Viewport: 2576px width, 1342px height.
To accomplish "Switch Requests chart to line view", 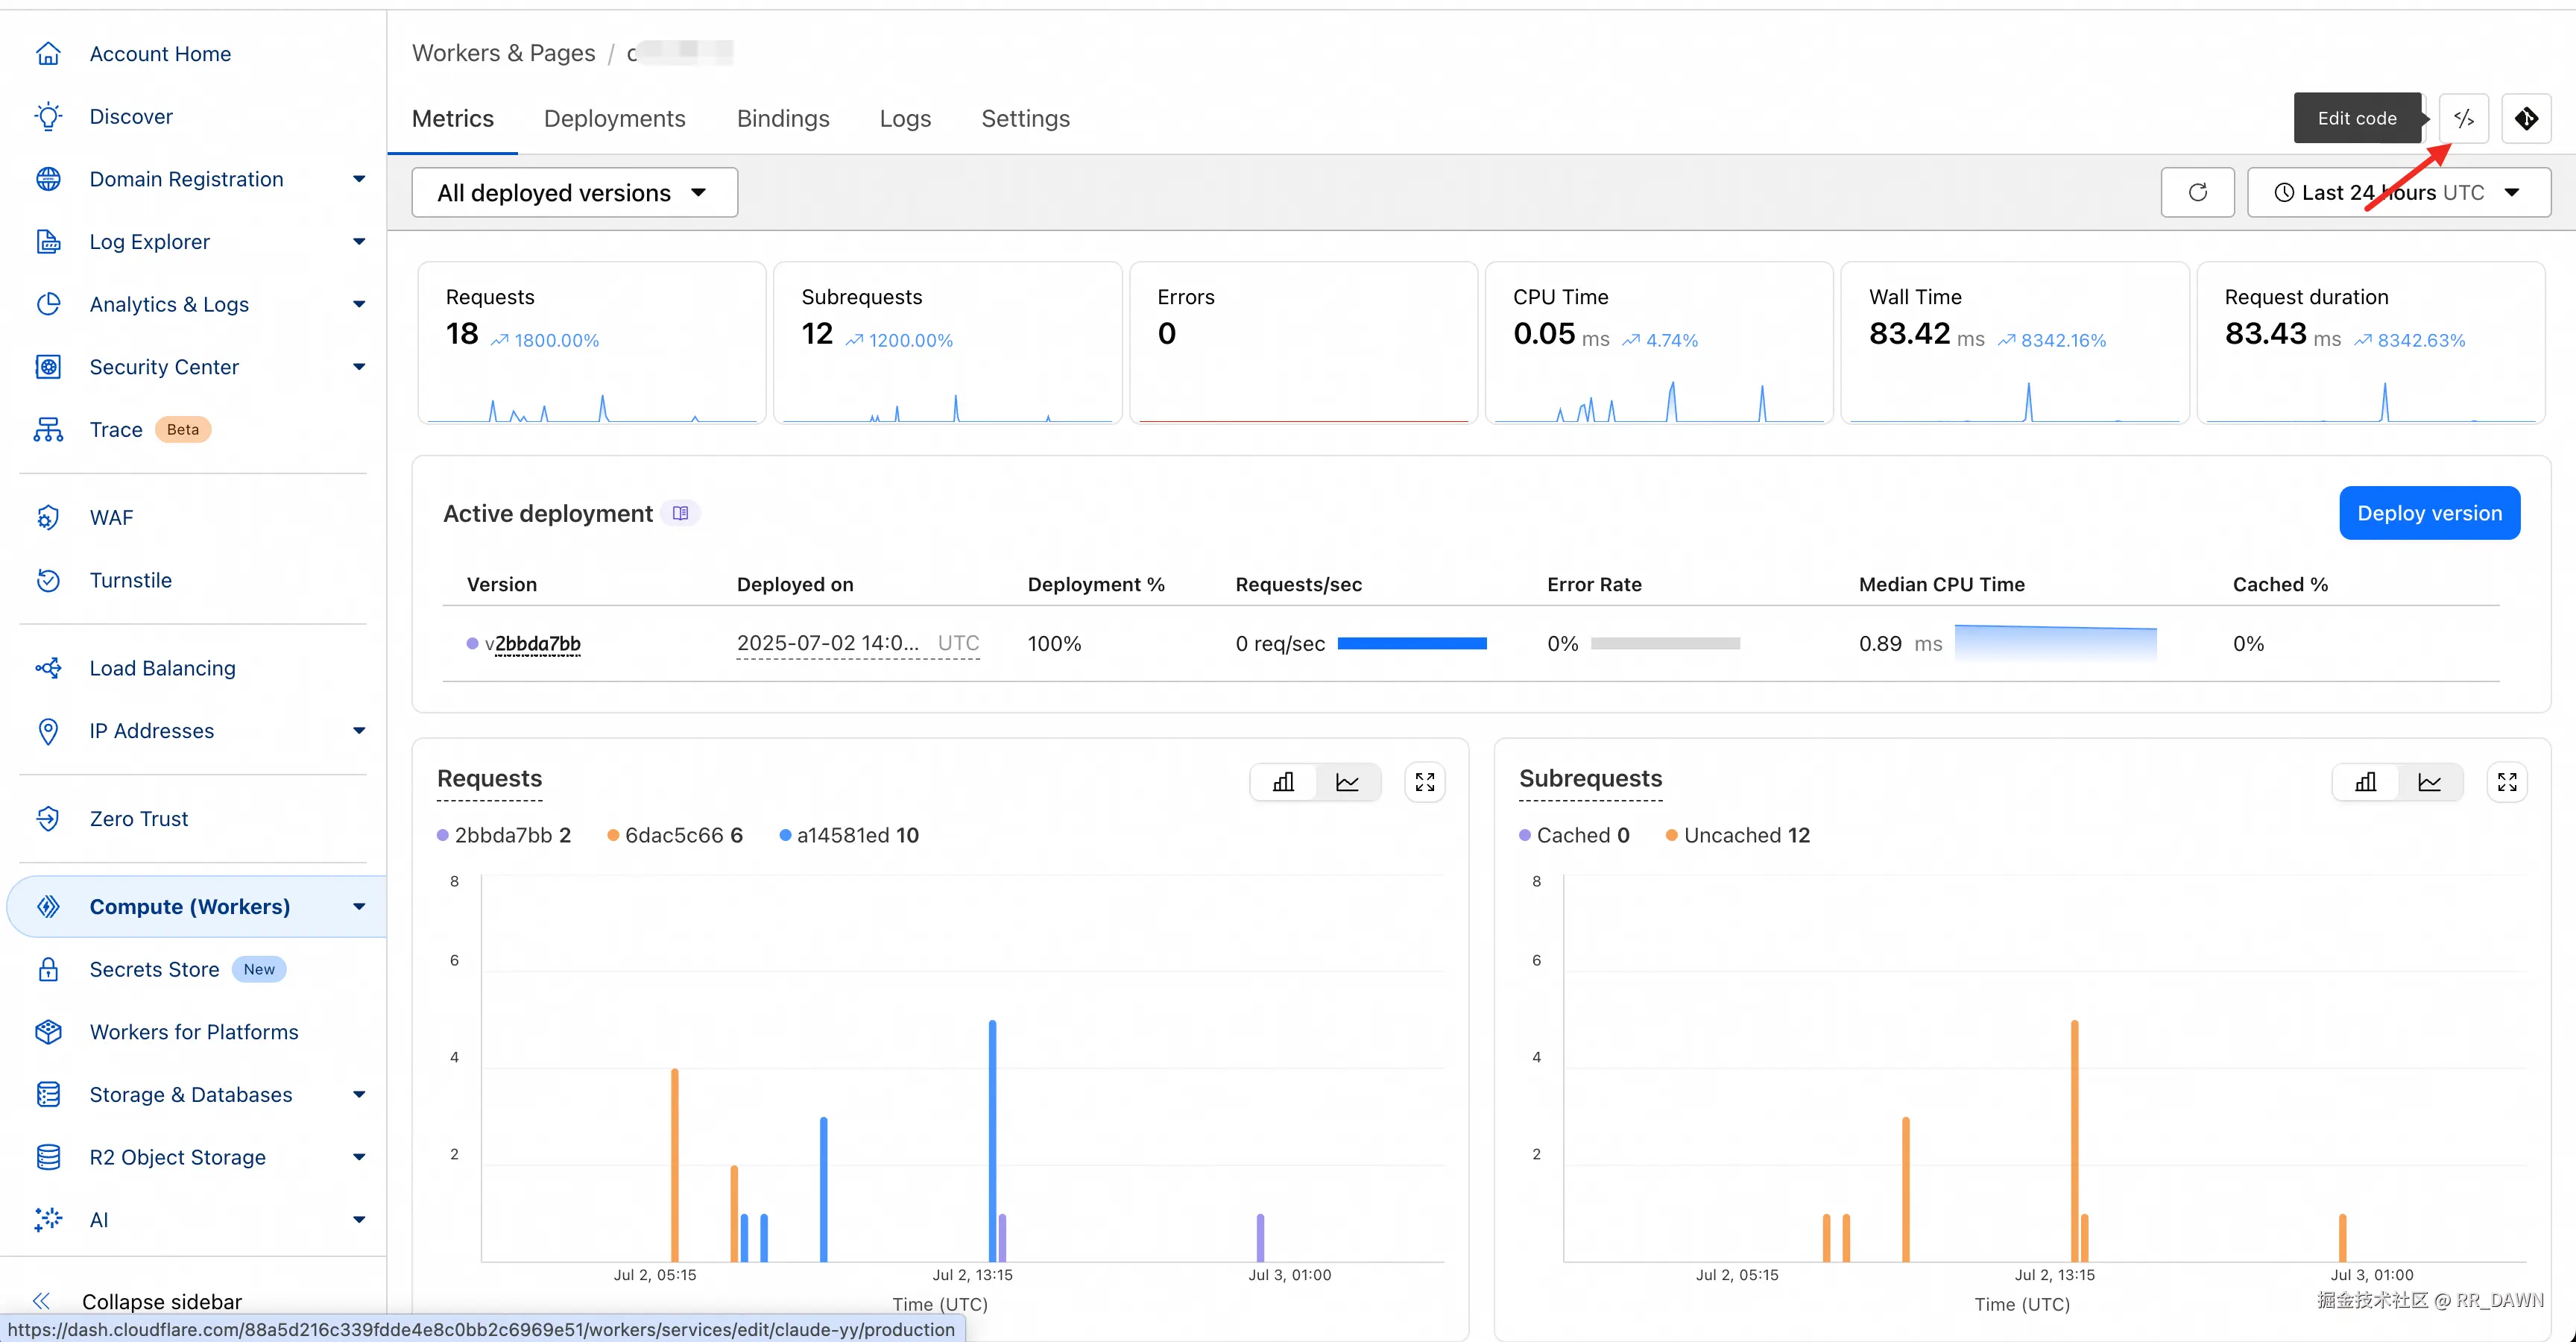I will 1347,782.
